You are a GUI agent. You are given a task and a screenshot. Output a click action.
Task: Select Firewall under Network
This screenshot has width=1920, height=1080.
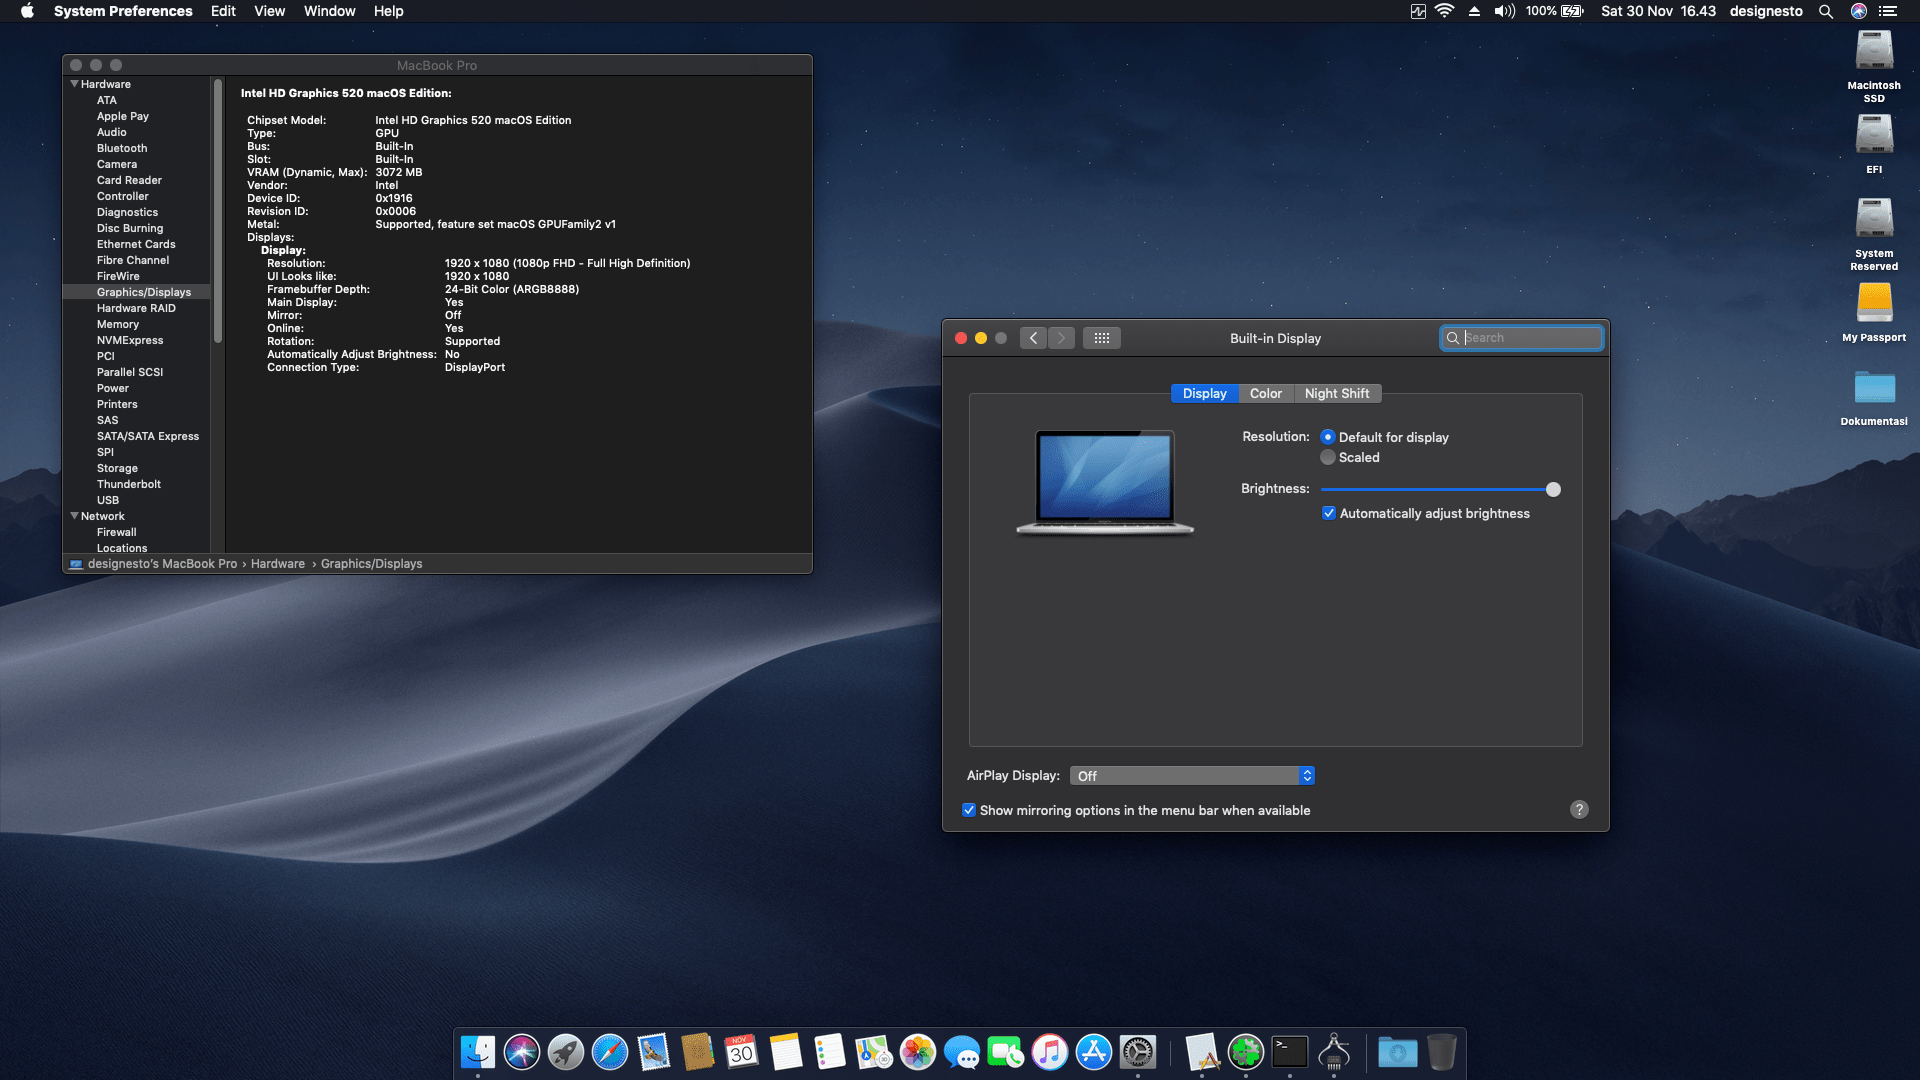pyautogui.click(x=116, y=532)
